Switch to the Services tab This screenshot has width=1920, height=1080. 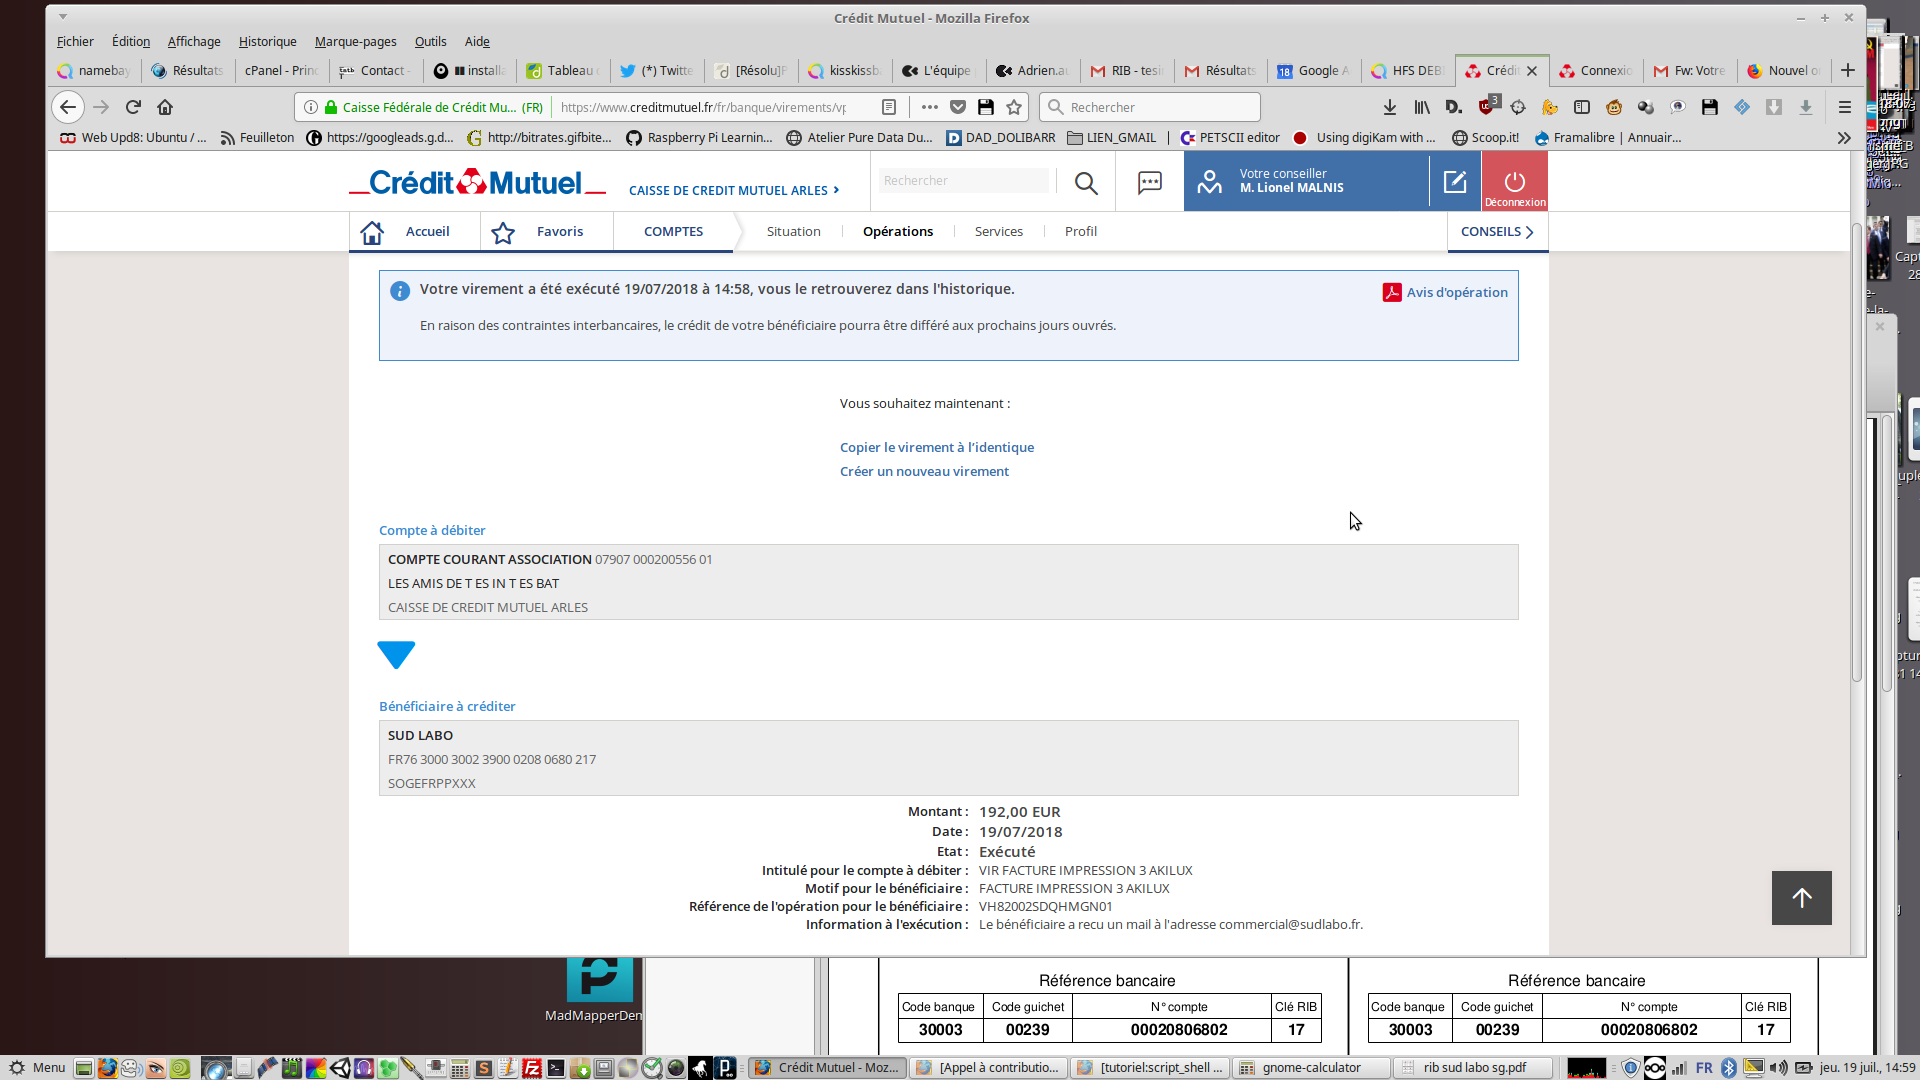point(998,231)
